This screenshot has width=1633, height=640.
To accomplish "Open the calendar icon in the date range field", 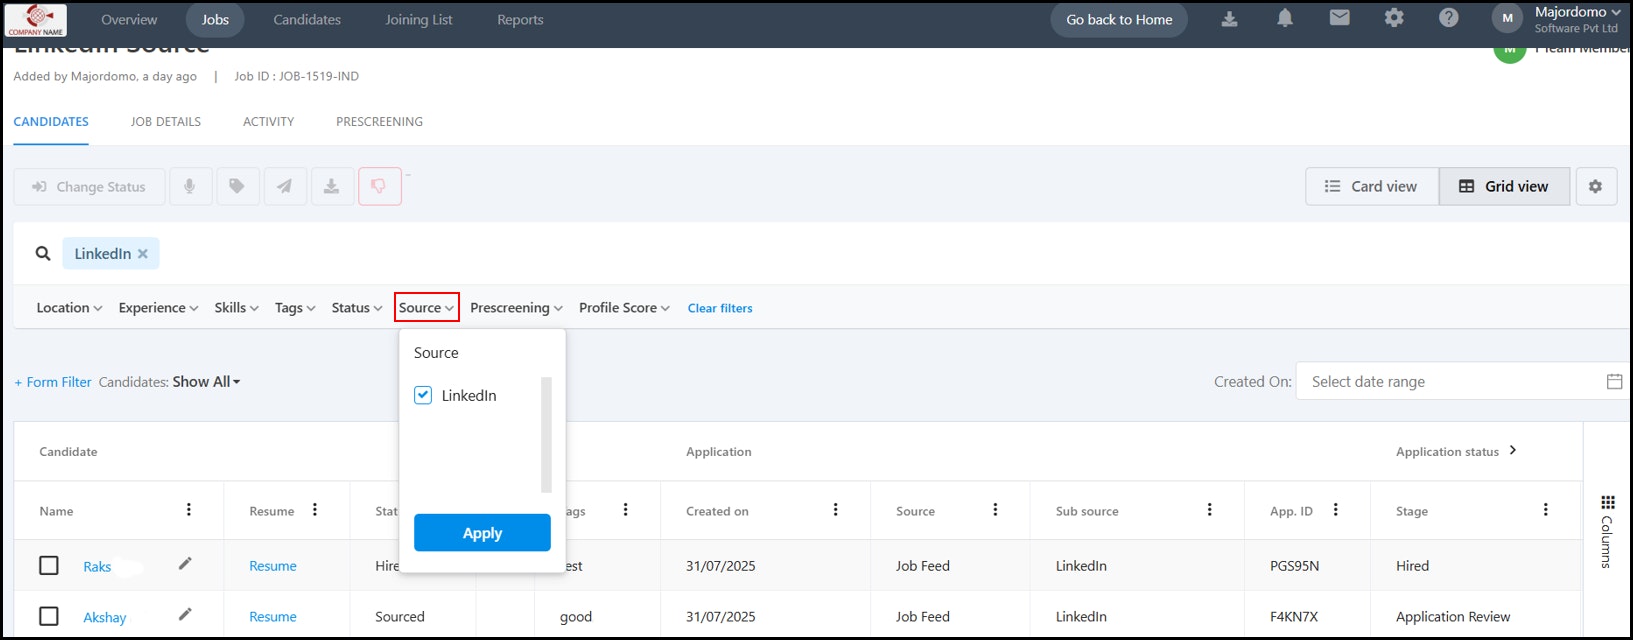I will pyautogui.click(x=1614, y=381).
